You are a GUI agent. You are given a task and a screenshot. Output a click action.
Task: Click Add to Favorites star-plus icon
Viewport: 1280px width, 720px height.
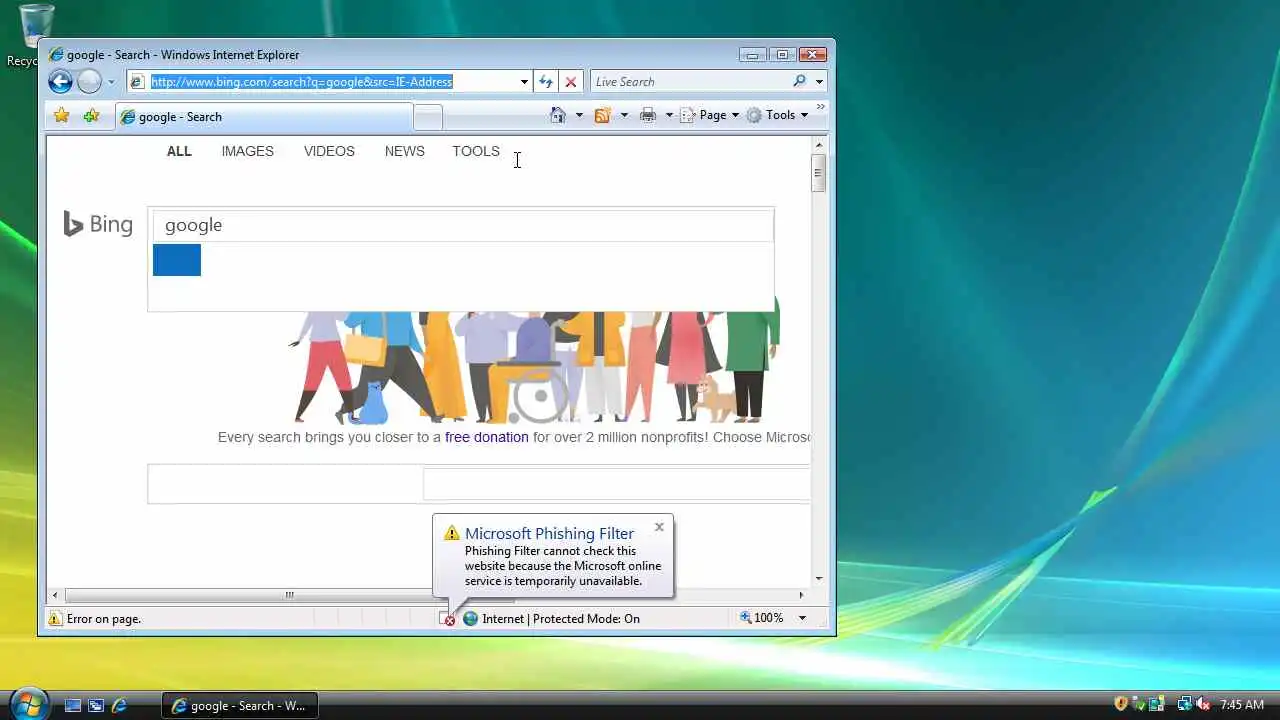pyautogui.click(x=91, y=116)
